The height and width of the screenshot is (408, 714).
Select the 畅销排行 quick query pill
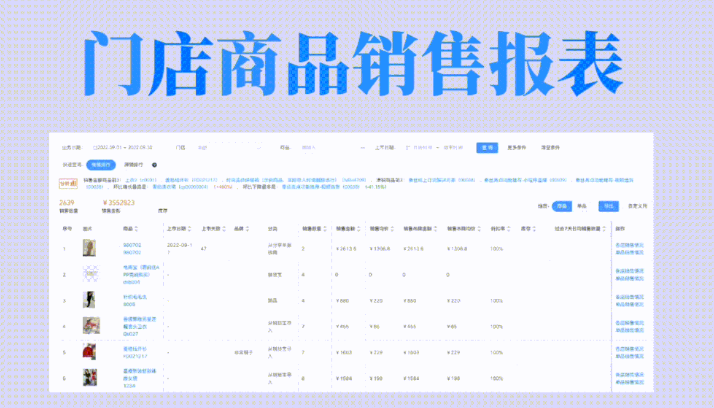tap(101, 165)
